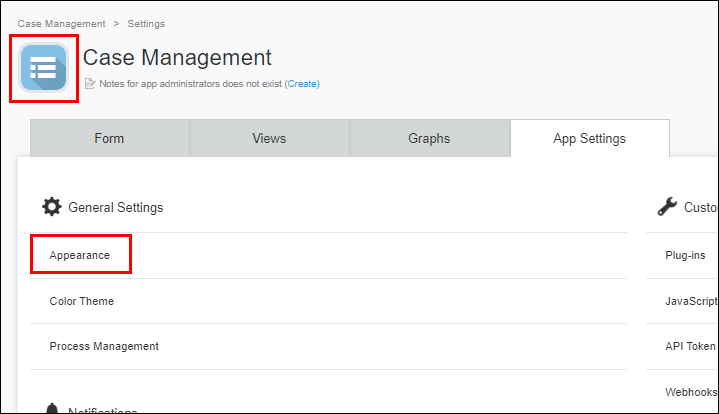Viewport: 719px width, 414px height.
Task: Click the Create link for admin notes
Action: [302, 84]
